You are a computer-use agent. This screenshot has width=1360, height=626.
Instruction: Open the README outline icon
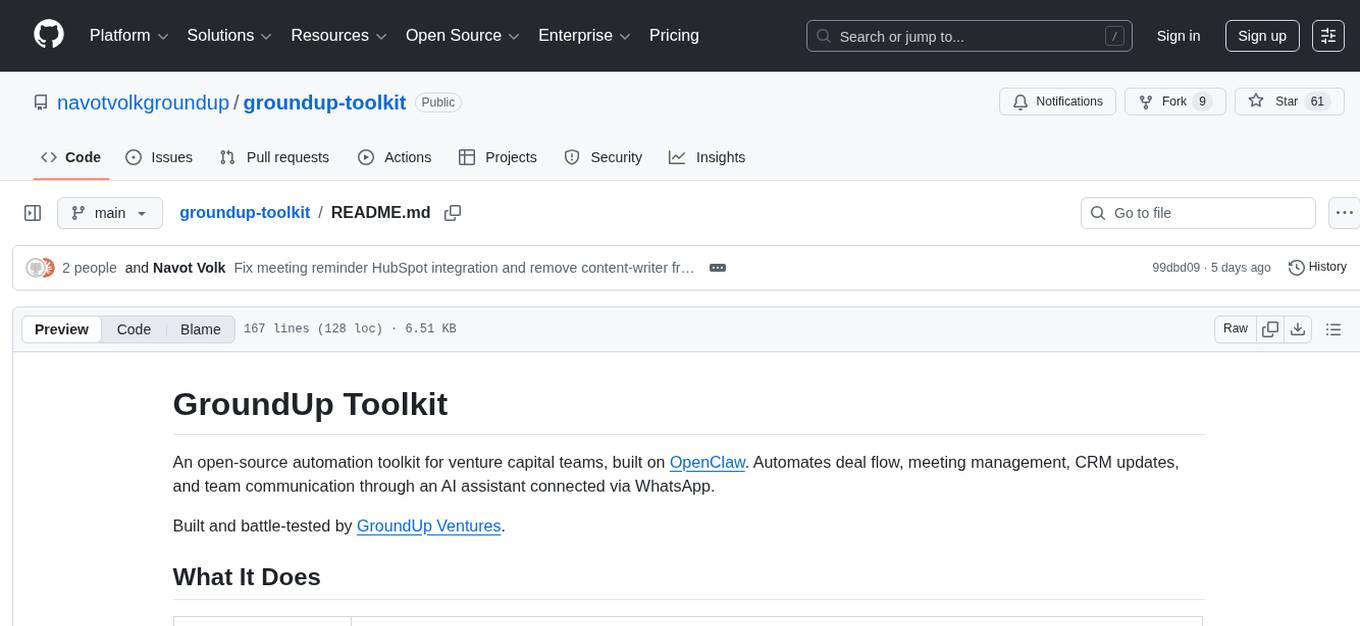click(1334, 328)
